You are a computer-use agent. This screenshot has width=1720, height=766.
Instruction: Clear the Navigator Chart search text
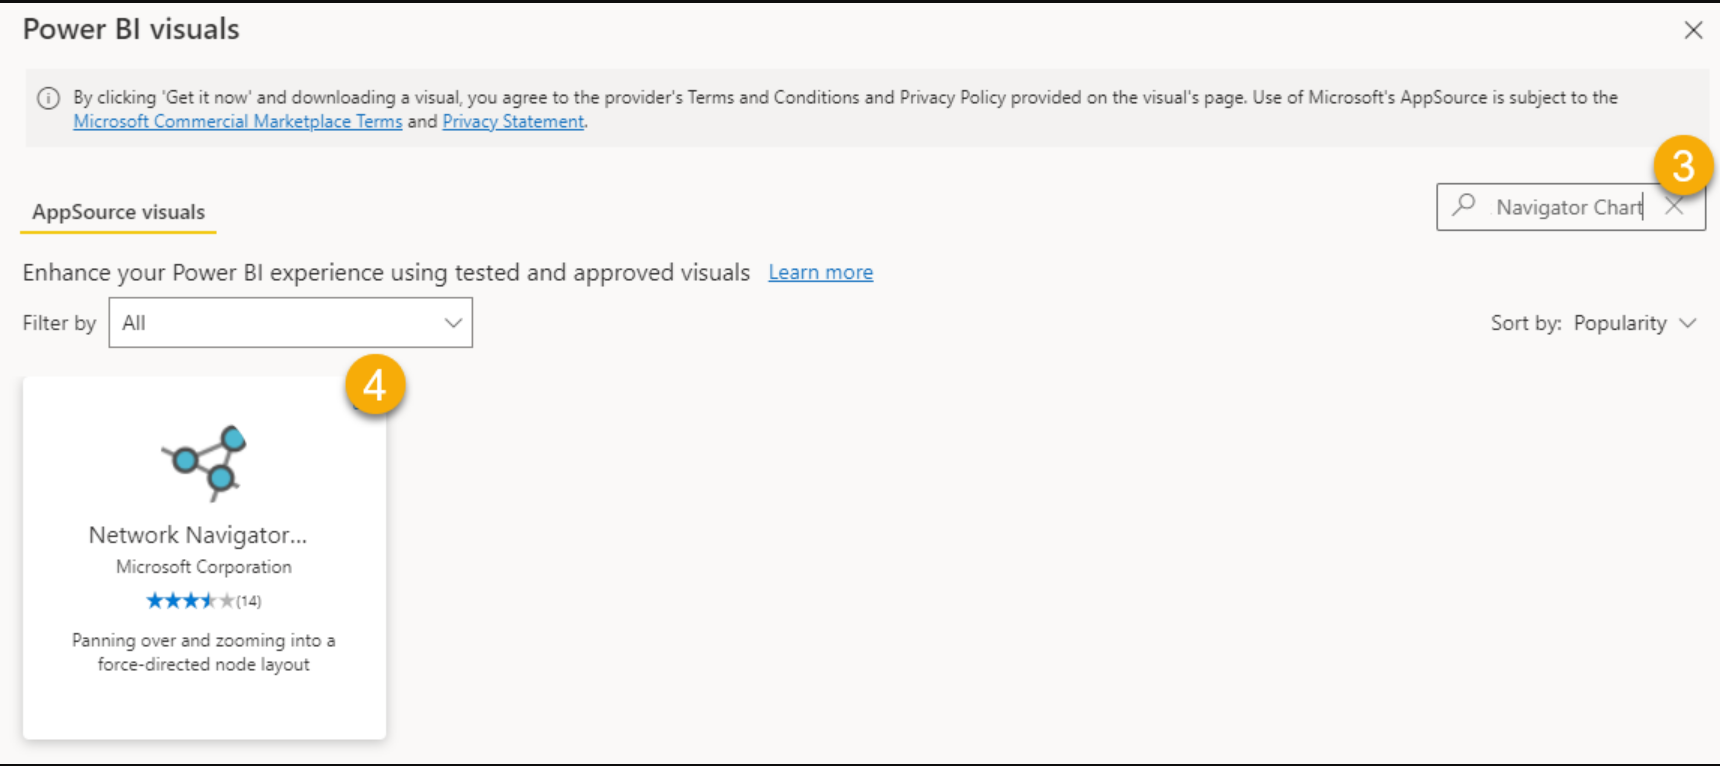point(1675,207)
